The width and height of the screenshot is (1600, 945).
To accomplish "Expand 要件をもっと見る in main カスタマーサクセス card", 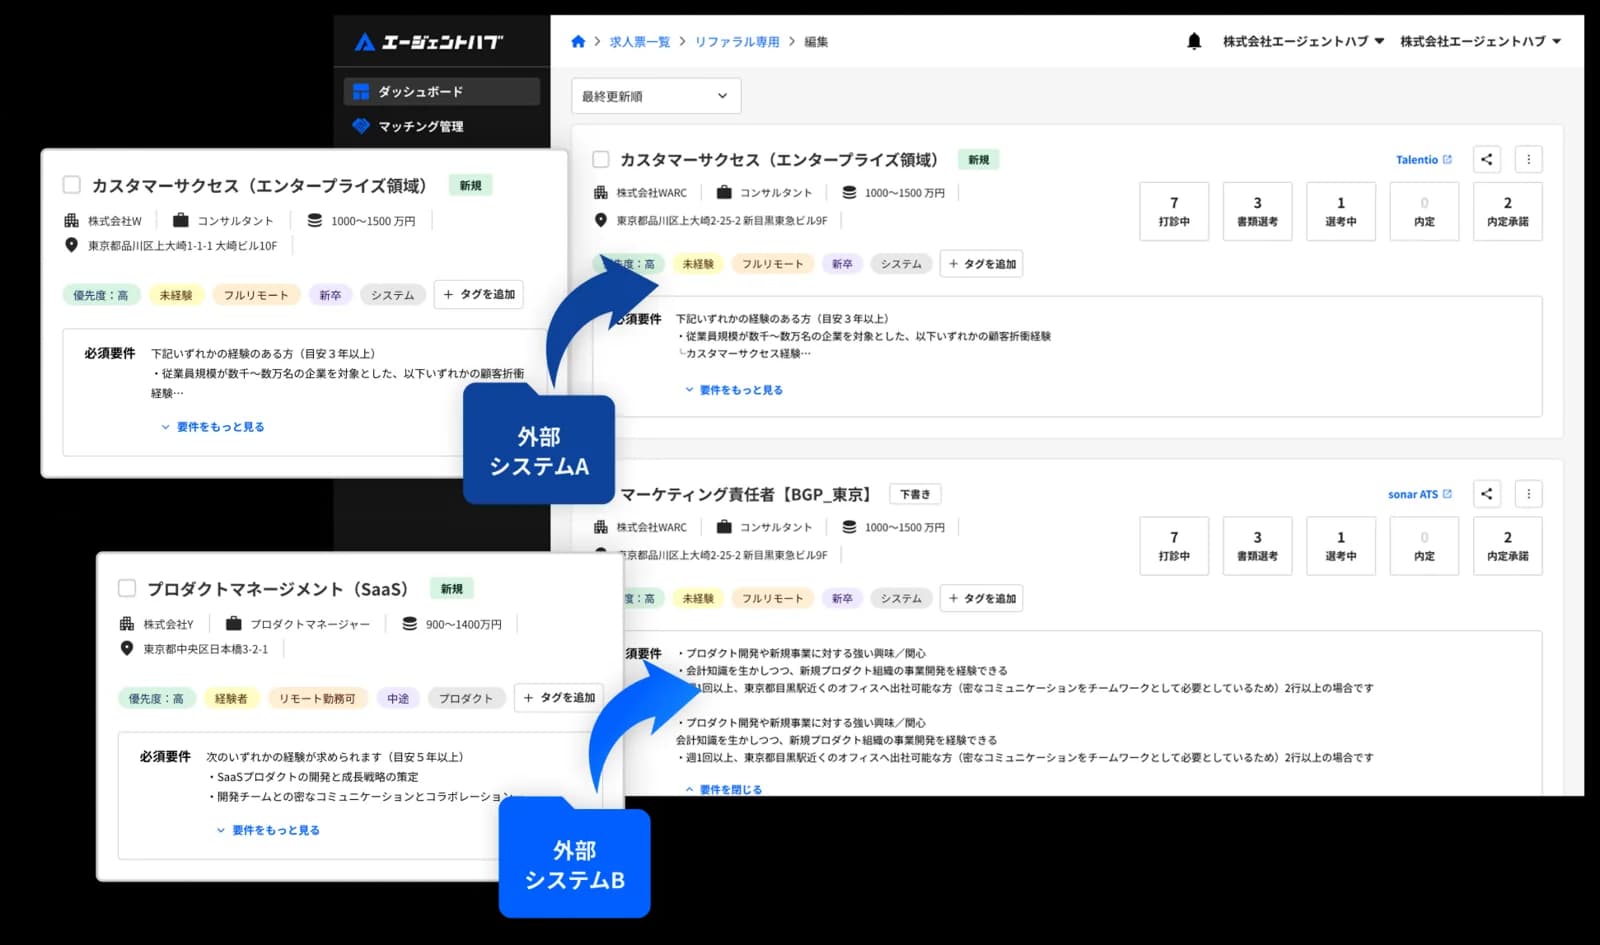I will 733,390.
